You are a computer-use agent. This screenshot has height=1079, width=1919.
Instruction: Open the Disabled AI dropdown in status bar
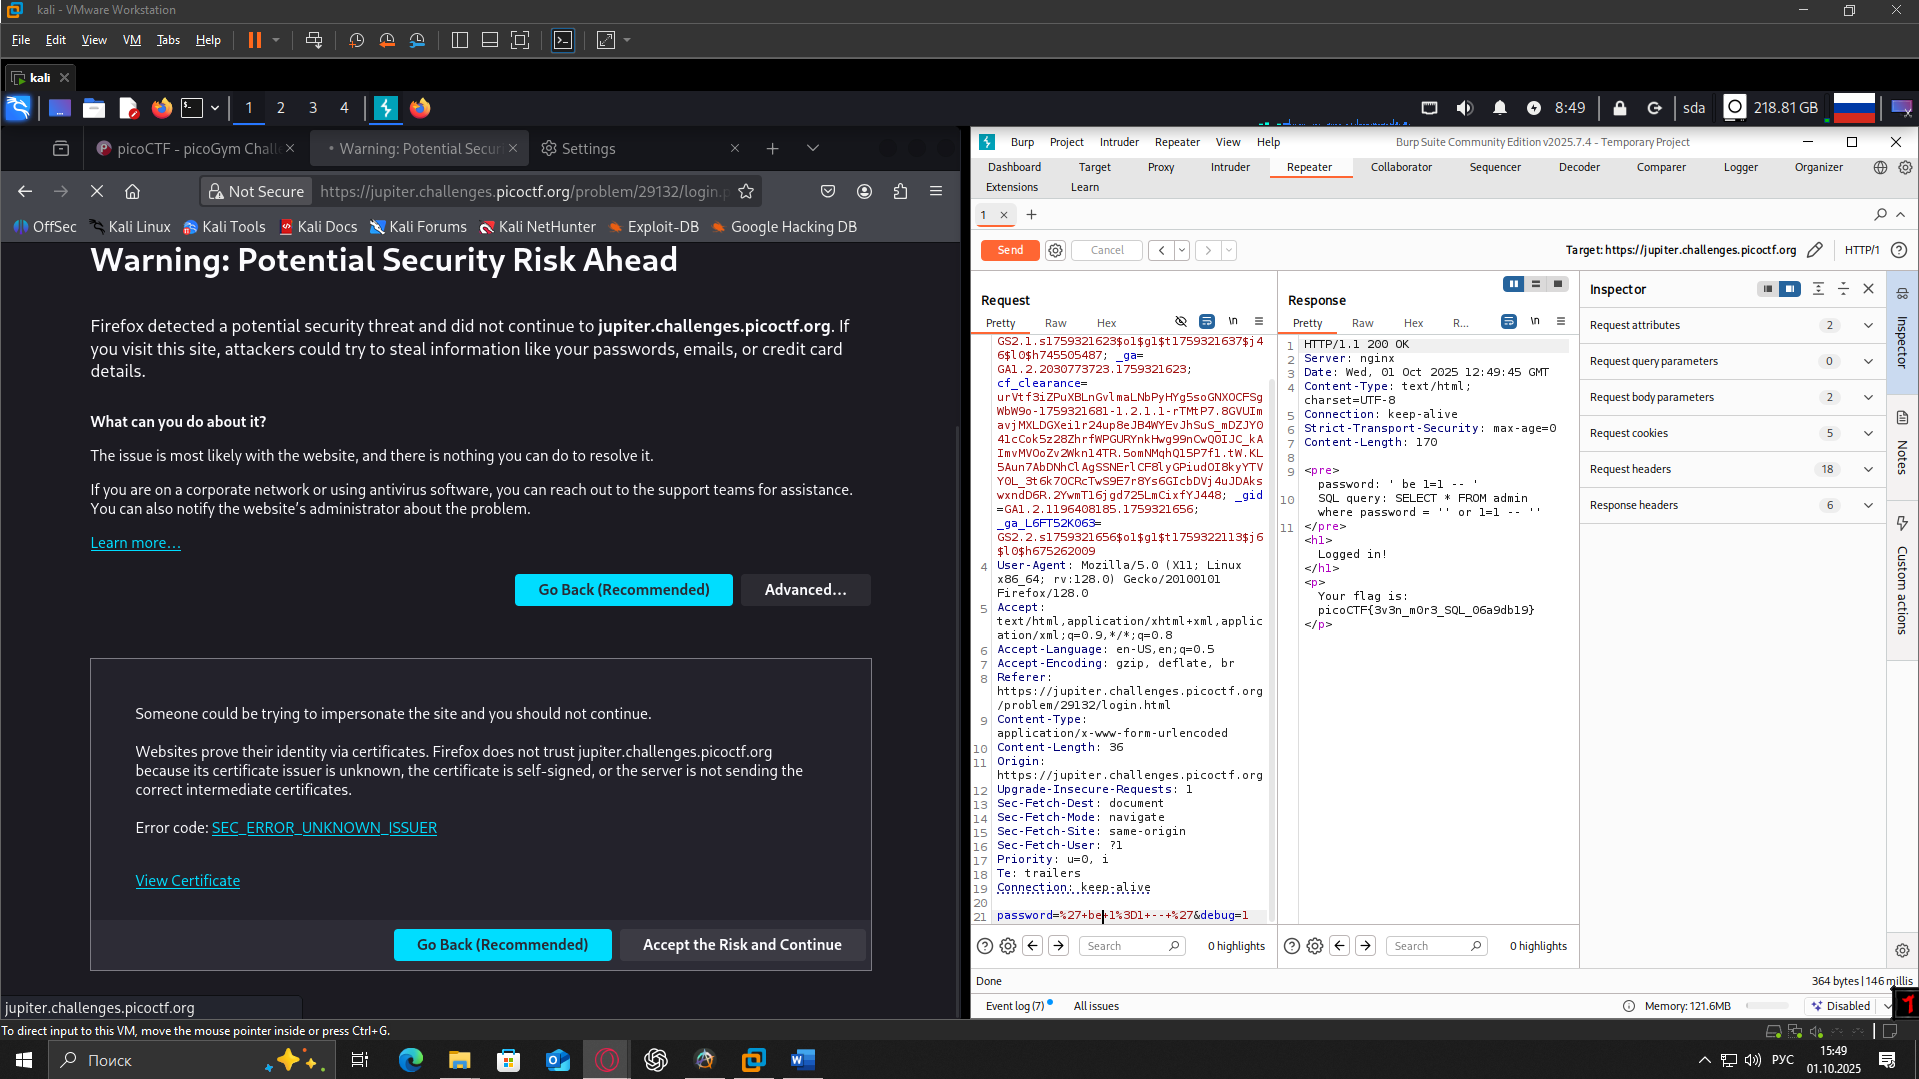1886,1006
